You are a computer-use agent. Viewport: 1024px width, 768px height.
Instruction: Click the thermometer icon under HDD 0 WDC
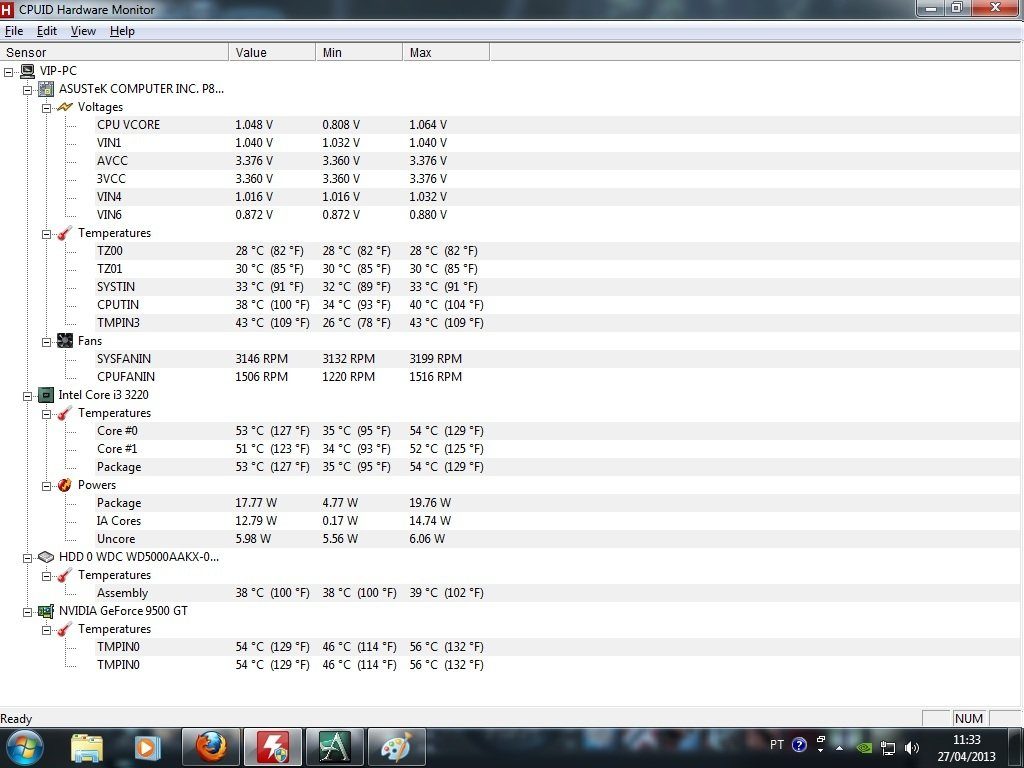65,575
